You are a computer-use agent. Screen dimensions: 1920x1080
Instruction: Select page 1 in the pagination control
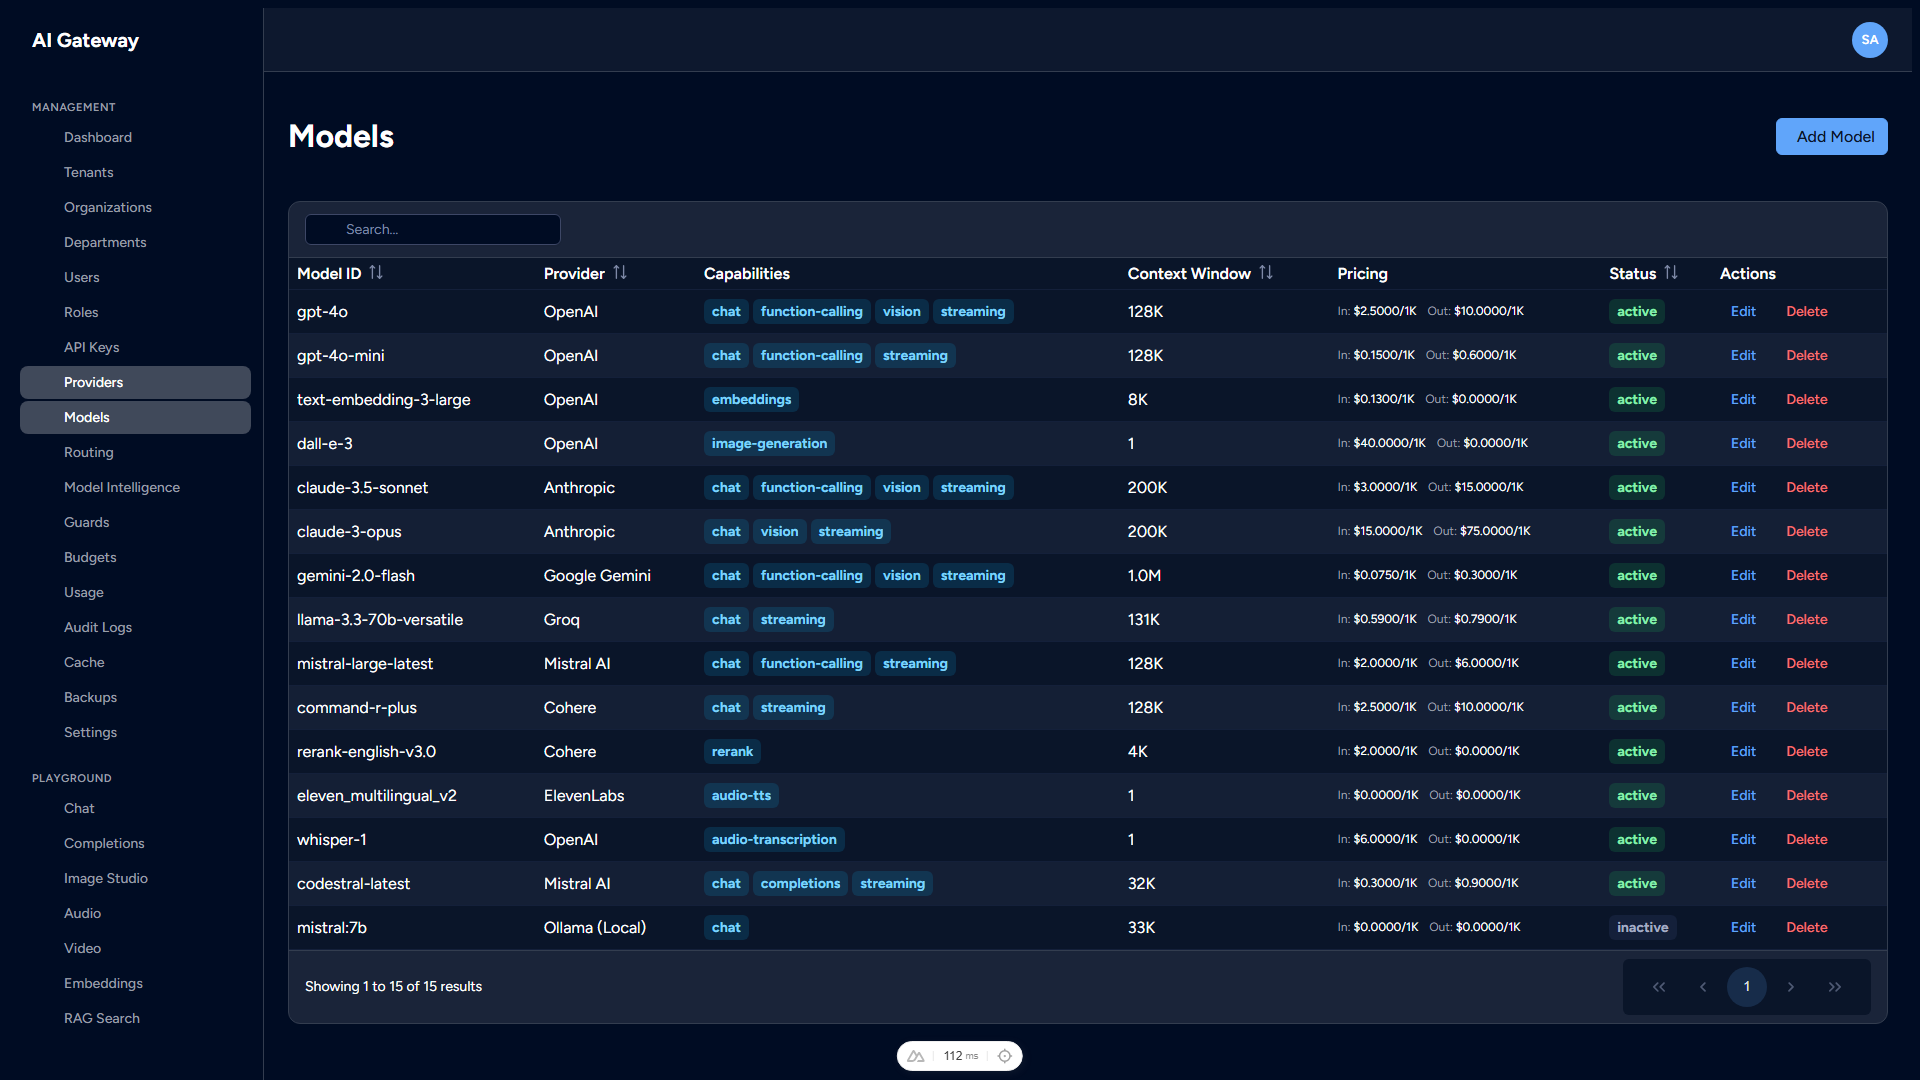coord(1747,987)
